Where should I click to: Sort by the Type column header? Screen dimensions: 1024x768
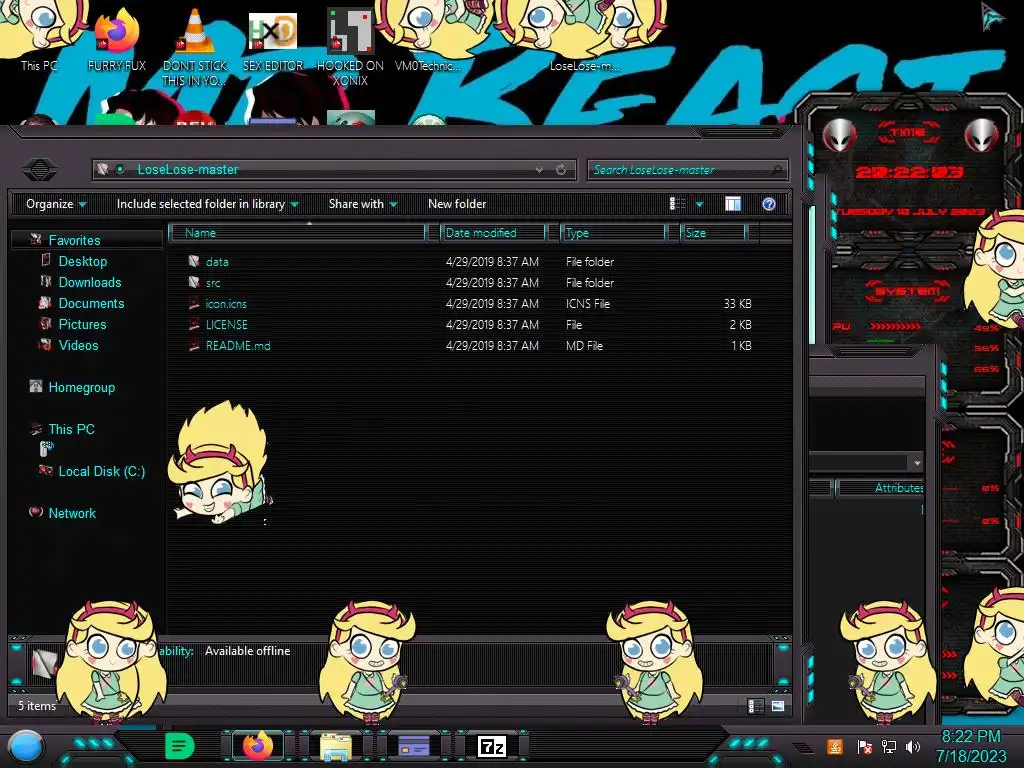click(x=613, y=232)
